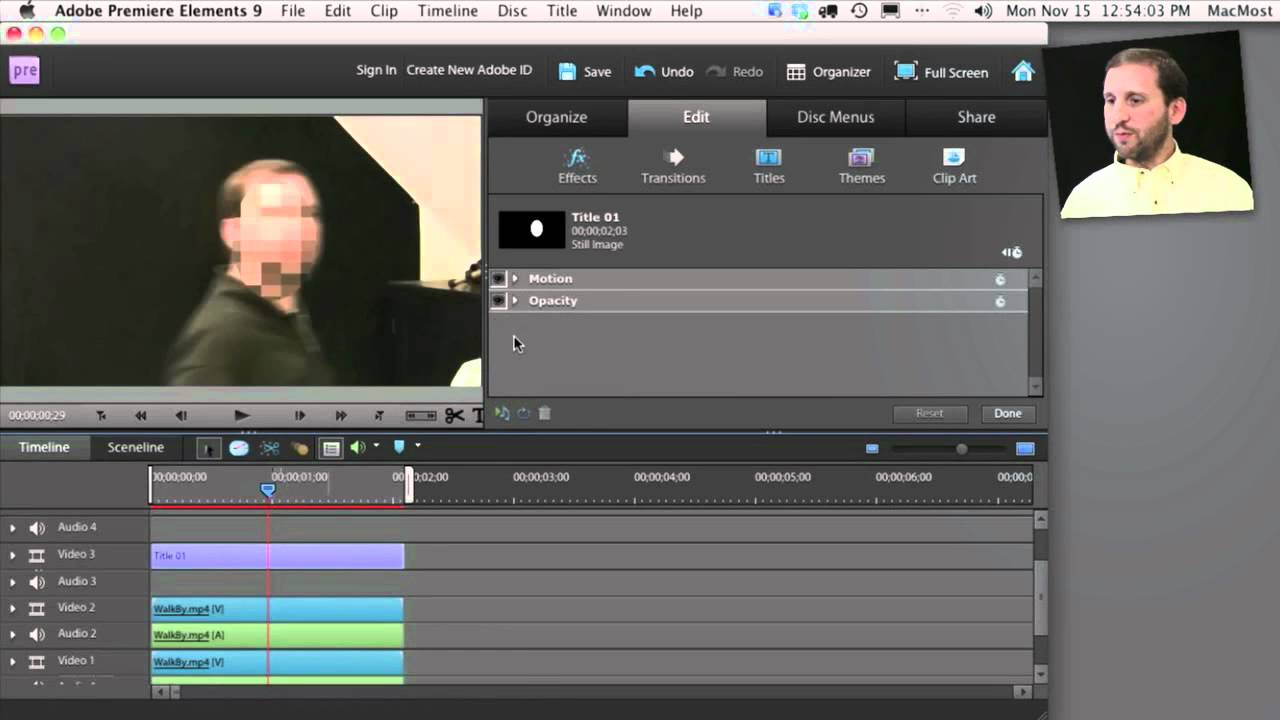Click the Show Keyframes stopwatch icon

coord(1012,252)
